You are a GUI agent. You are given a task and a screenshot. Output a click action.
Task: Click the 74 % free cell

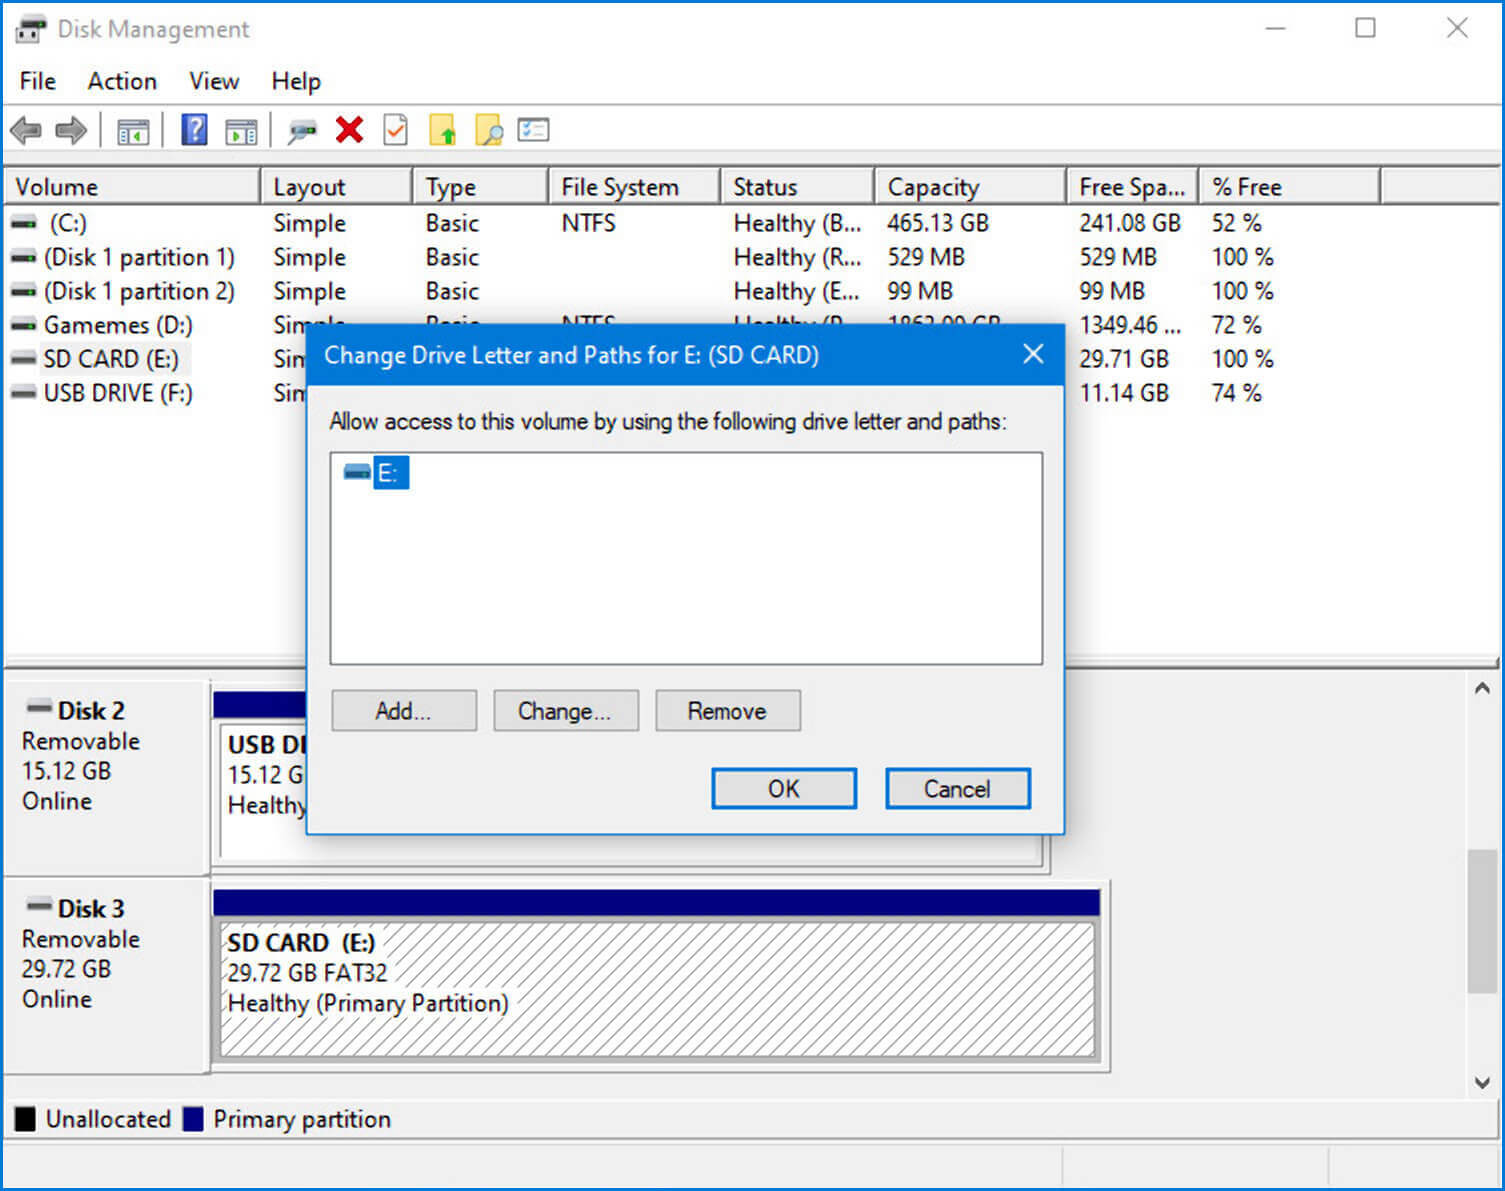click(x=1237, y=393)
